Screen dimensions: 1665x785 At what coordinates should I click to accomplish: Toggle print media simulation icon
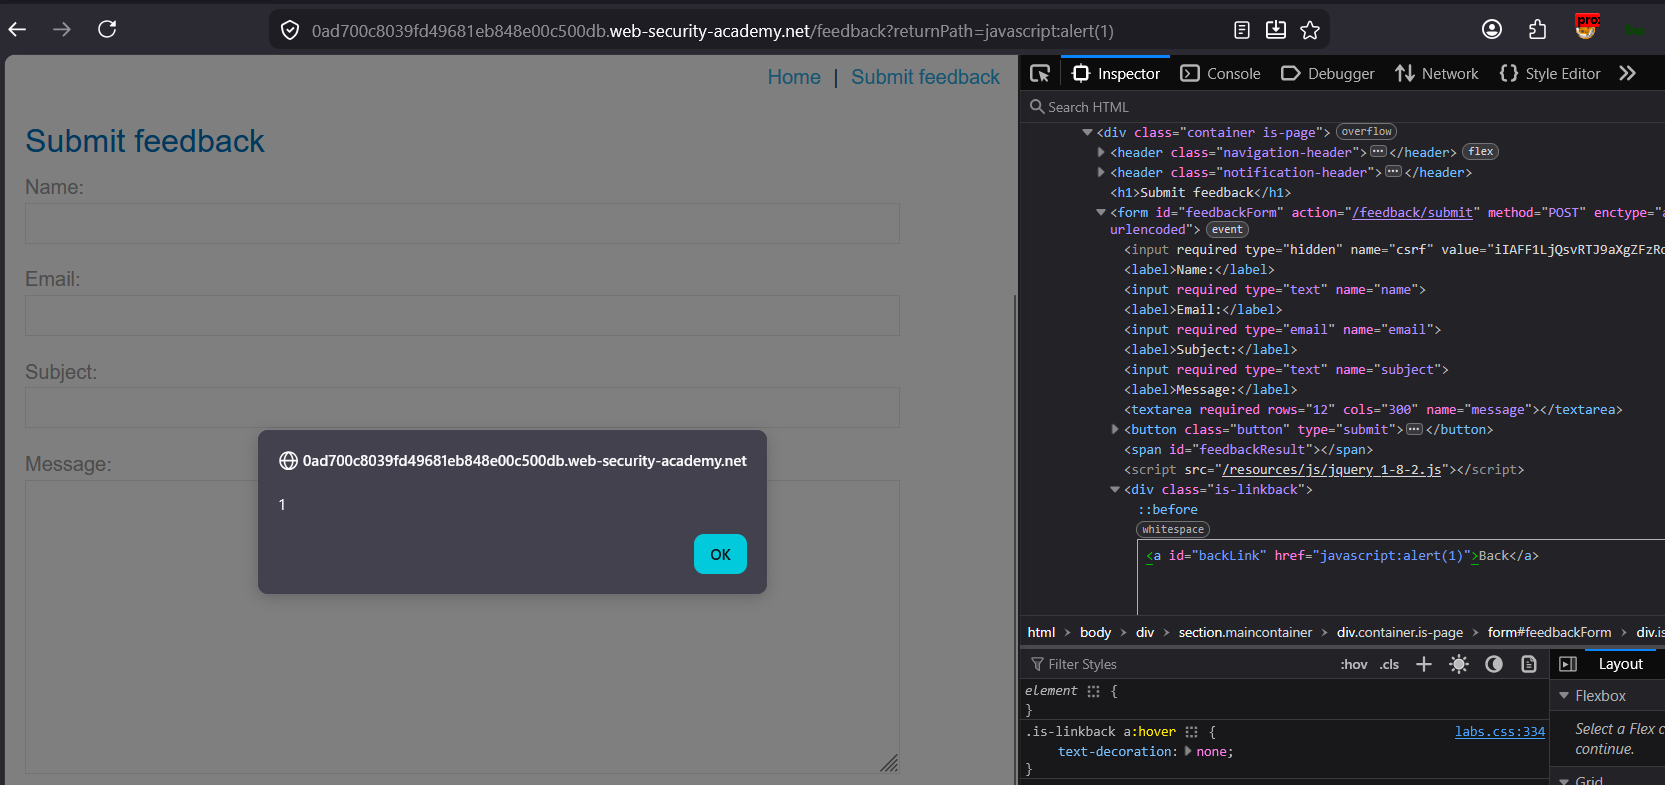click(1529, 664)
